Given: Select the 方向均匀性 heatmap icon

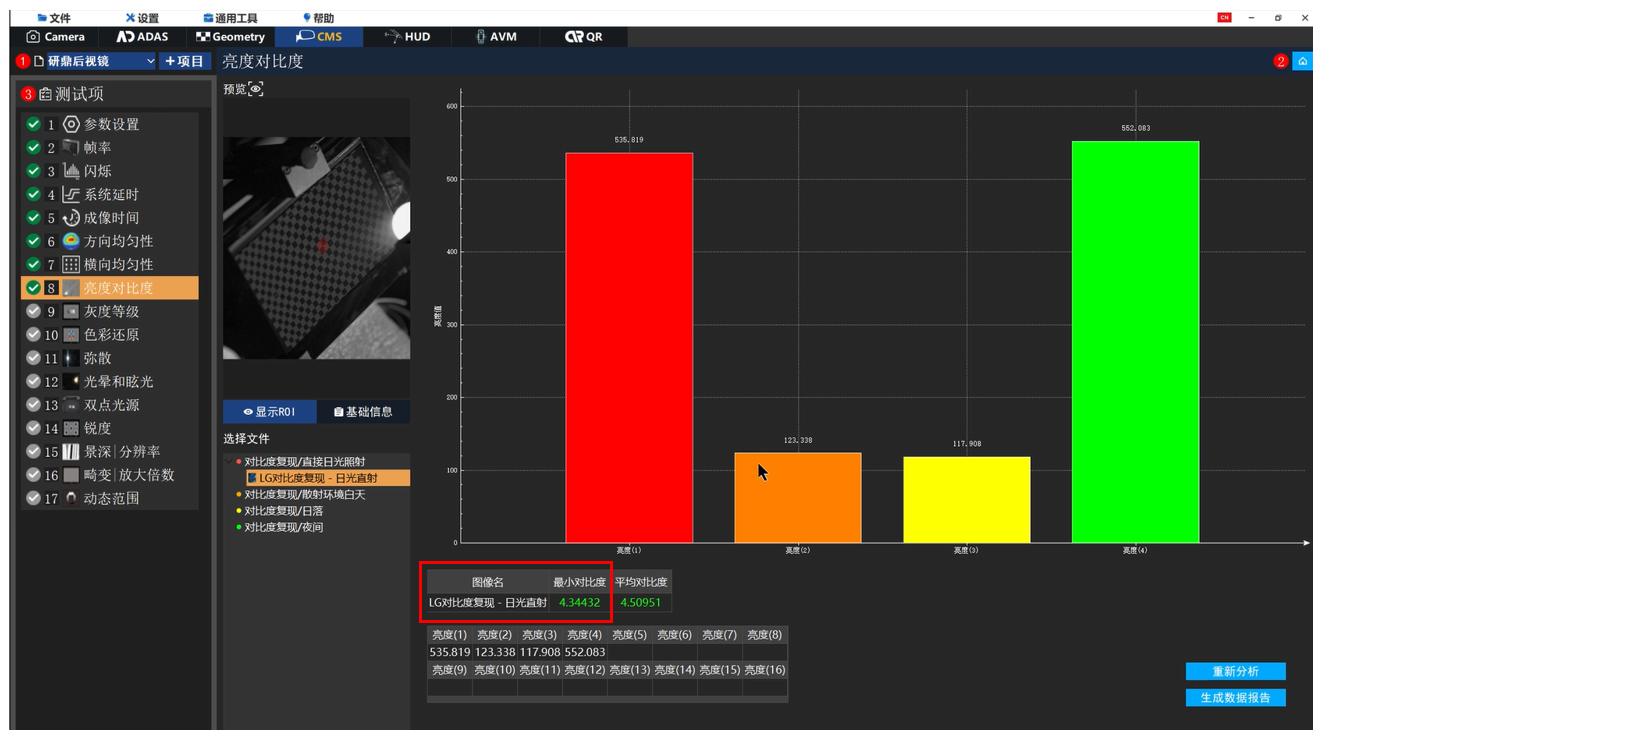Looking at the screenshot, I should [x=71, y=241].
